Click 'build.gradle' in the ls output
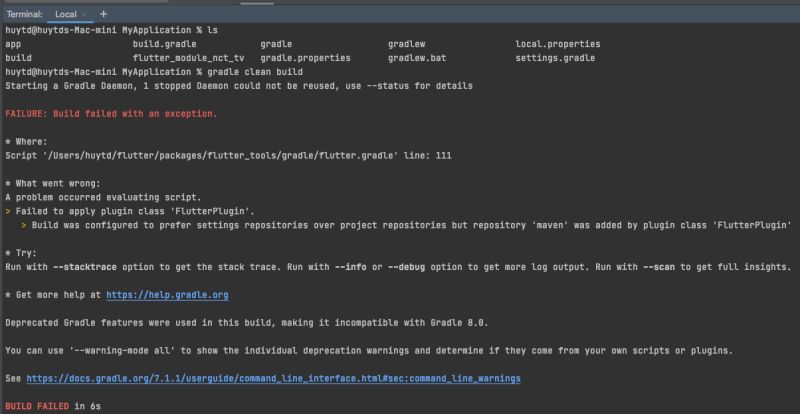The image size is (800, 414). 164,44
